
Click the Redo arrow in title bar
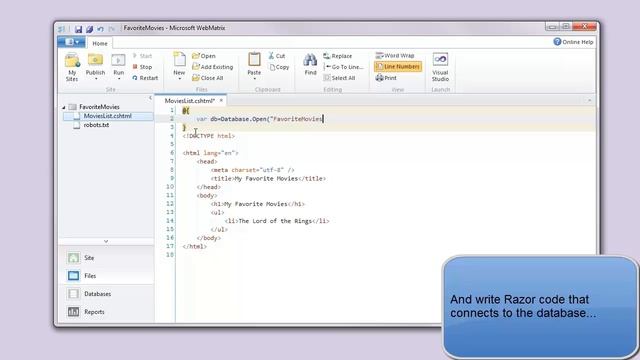point(111,29)
